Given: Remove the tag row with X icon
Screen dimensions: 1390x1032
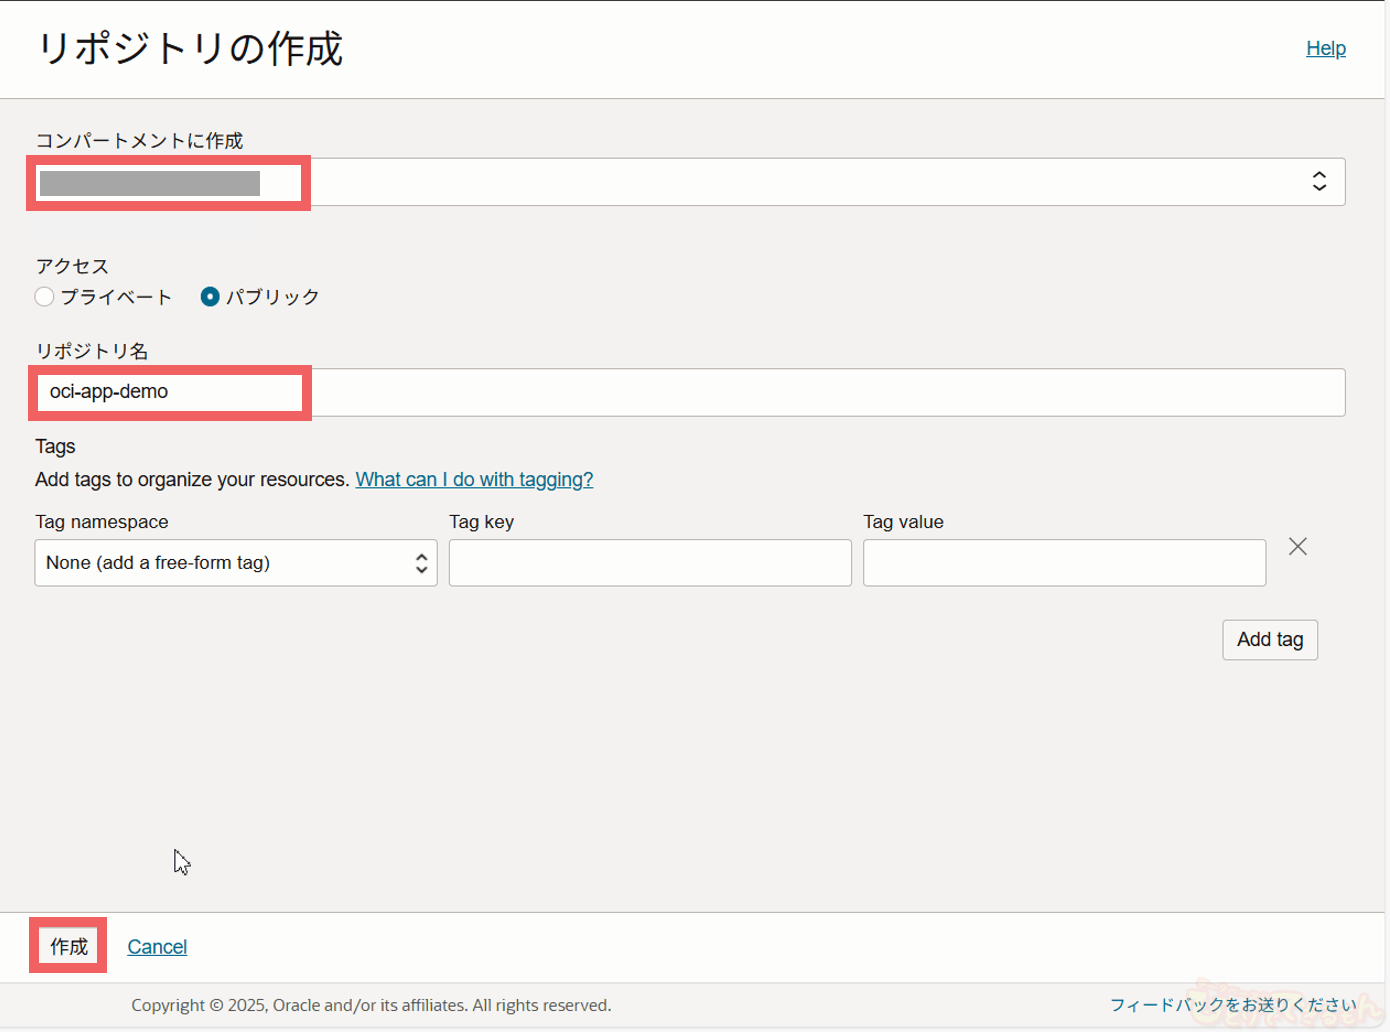Looking at the screenshot, I should (1297, 546).
